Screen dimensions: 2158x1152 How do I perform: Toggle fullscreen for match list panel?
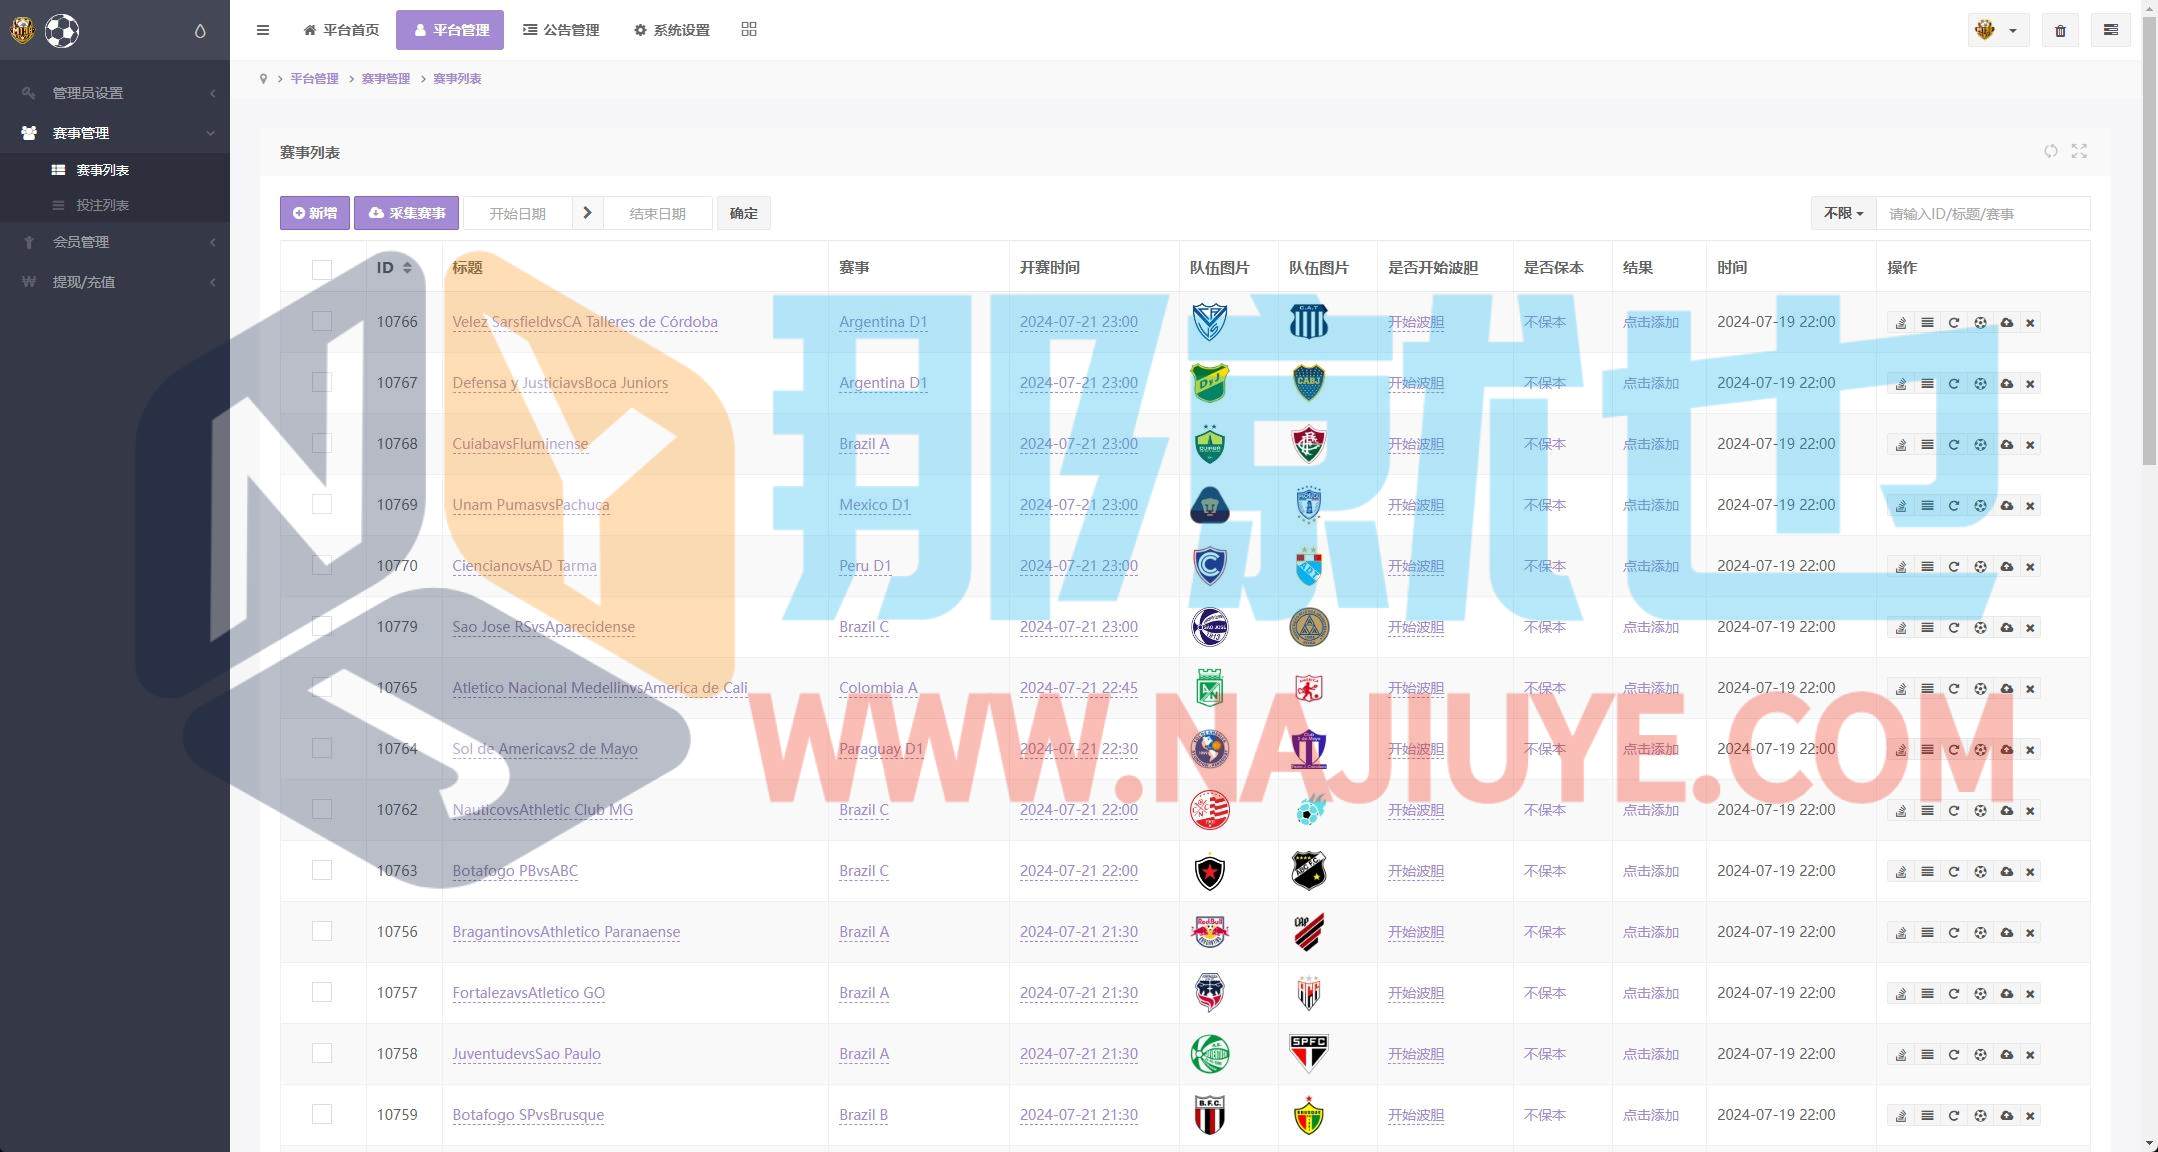[x=2079, y=151]
